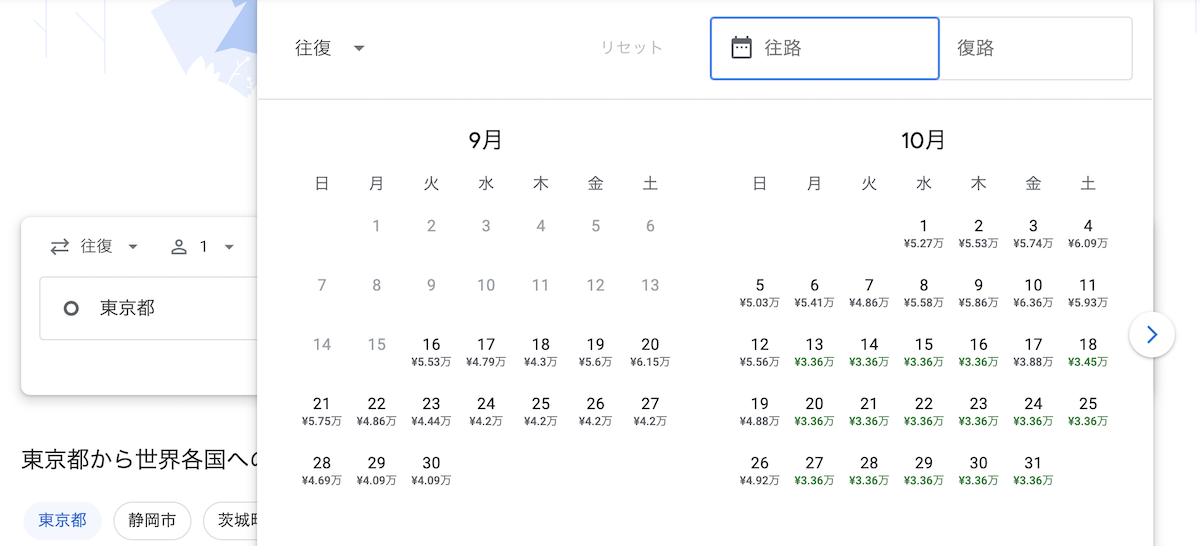Select October 14 date

point(869,352)
